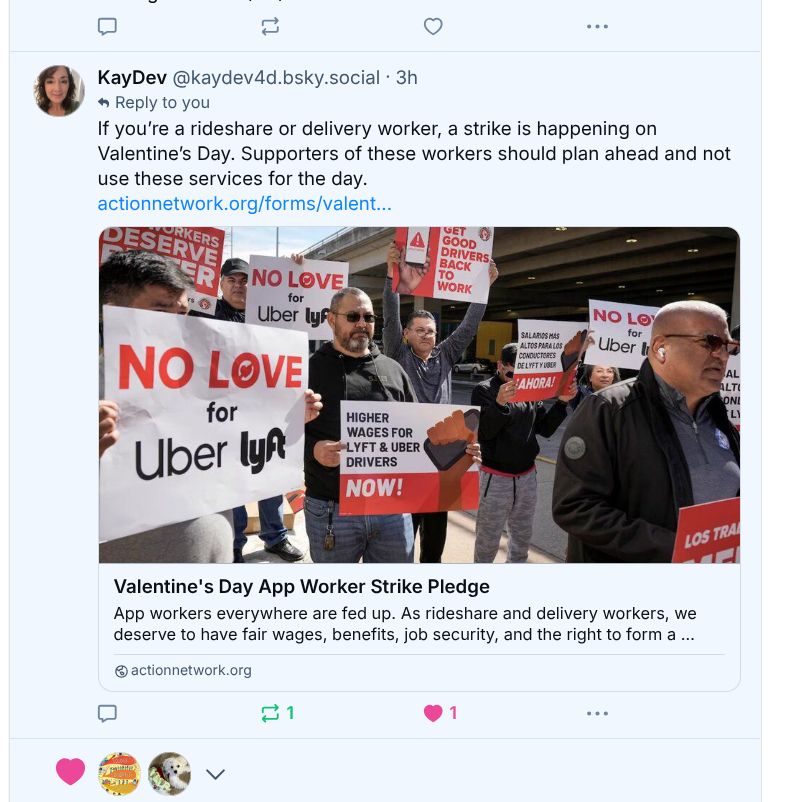Click the 3h post timestamp

[407, 78]
